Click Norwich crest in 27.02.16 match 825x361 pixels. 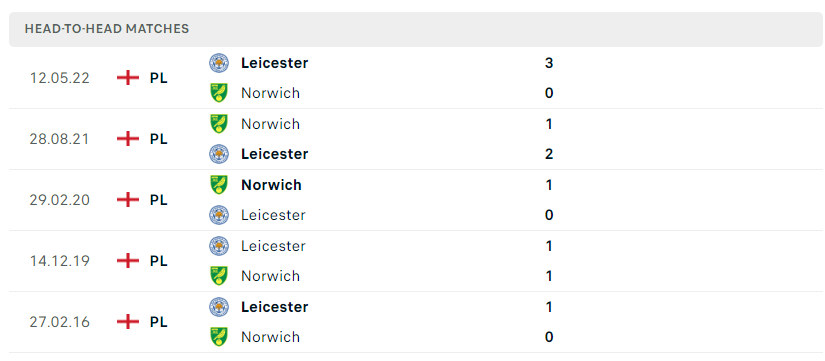[218, 337]
